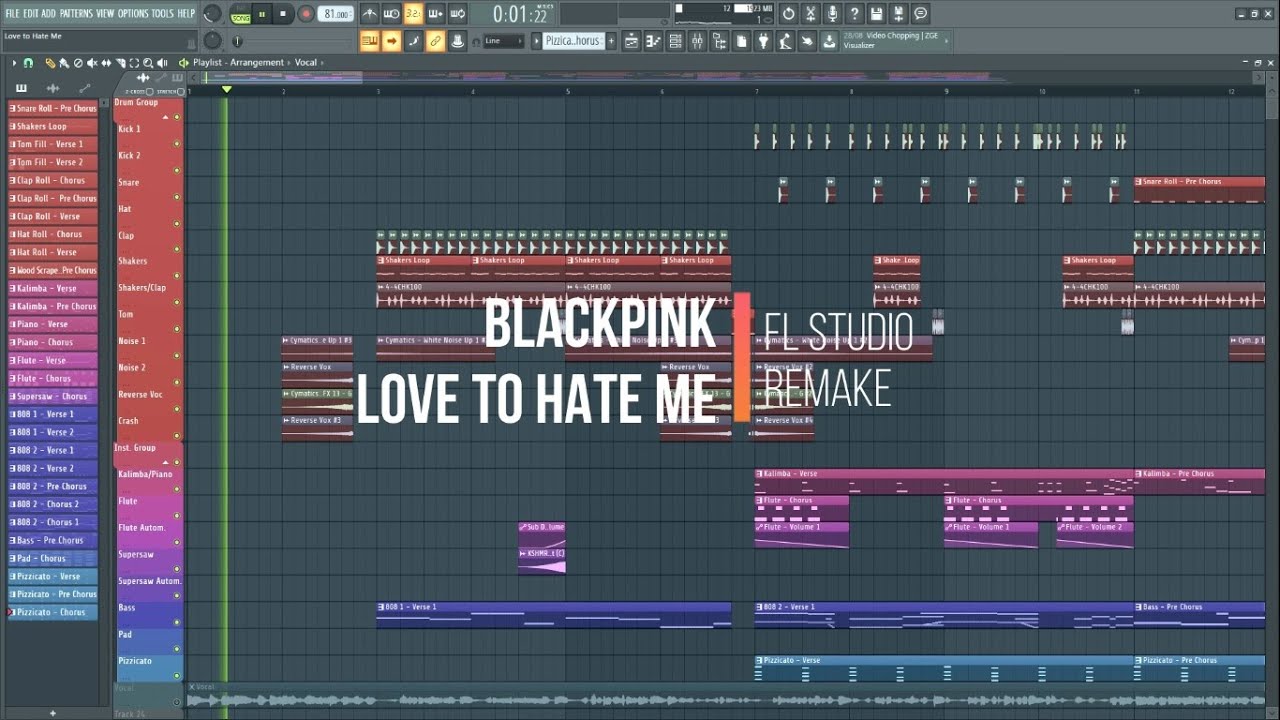
Task: Choose the Select tool in Playlist
Action: click(134, 63)
